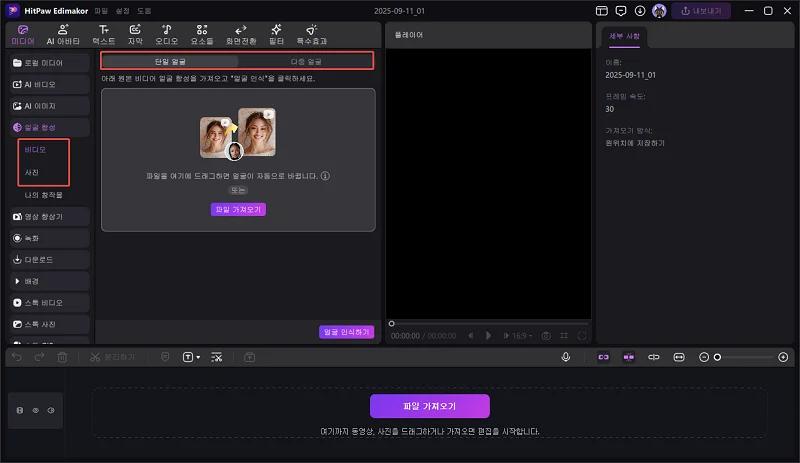Click the Undo arrow in timeline toolbar
800x463 pixels.
coord(17,357)
